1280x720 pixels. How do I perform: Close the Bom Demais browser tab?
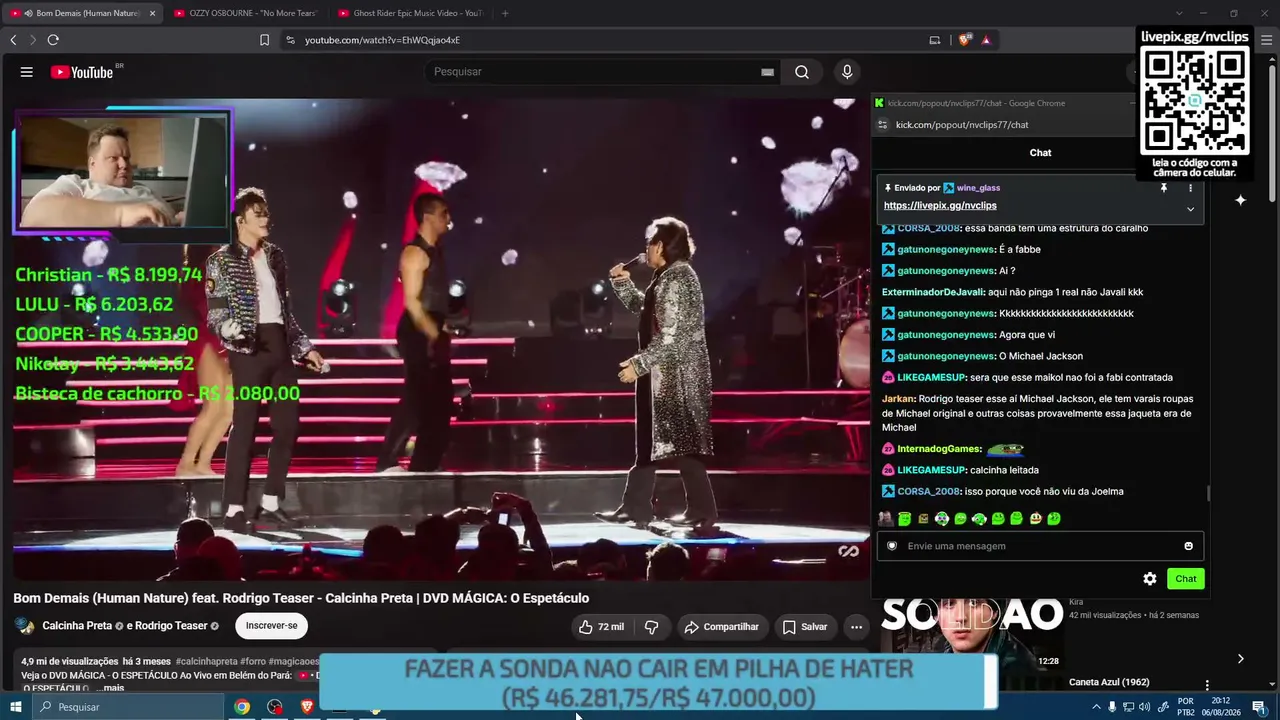pyautogui.click(x=153, y=13)
